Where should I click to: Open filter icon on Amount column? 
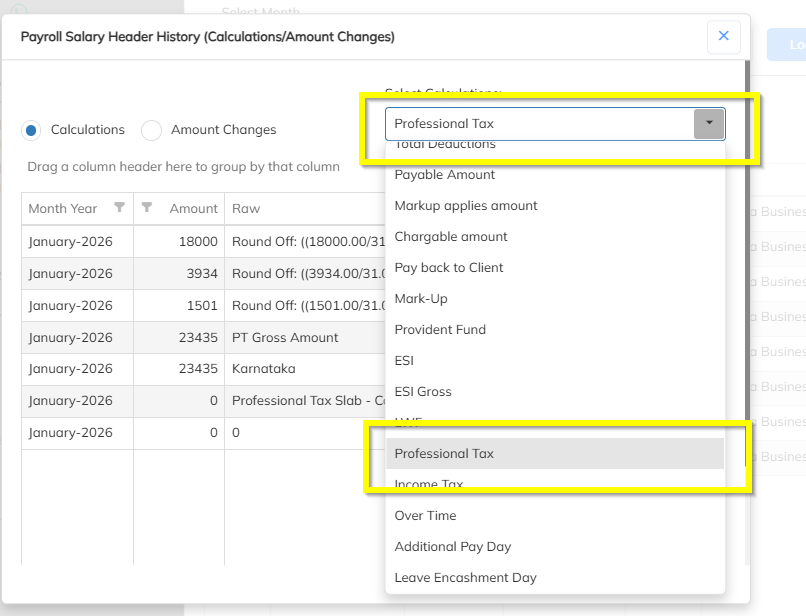(x=147, y=208)
